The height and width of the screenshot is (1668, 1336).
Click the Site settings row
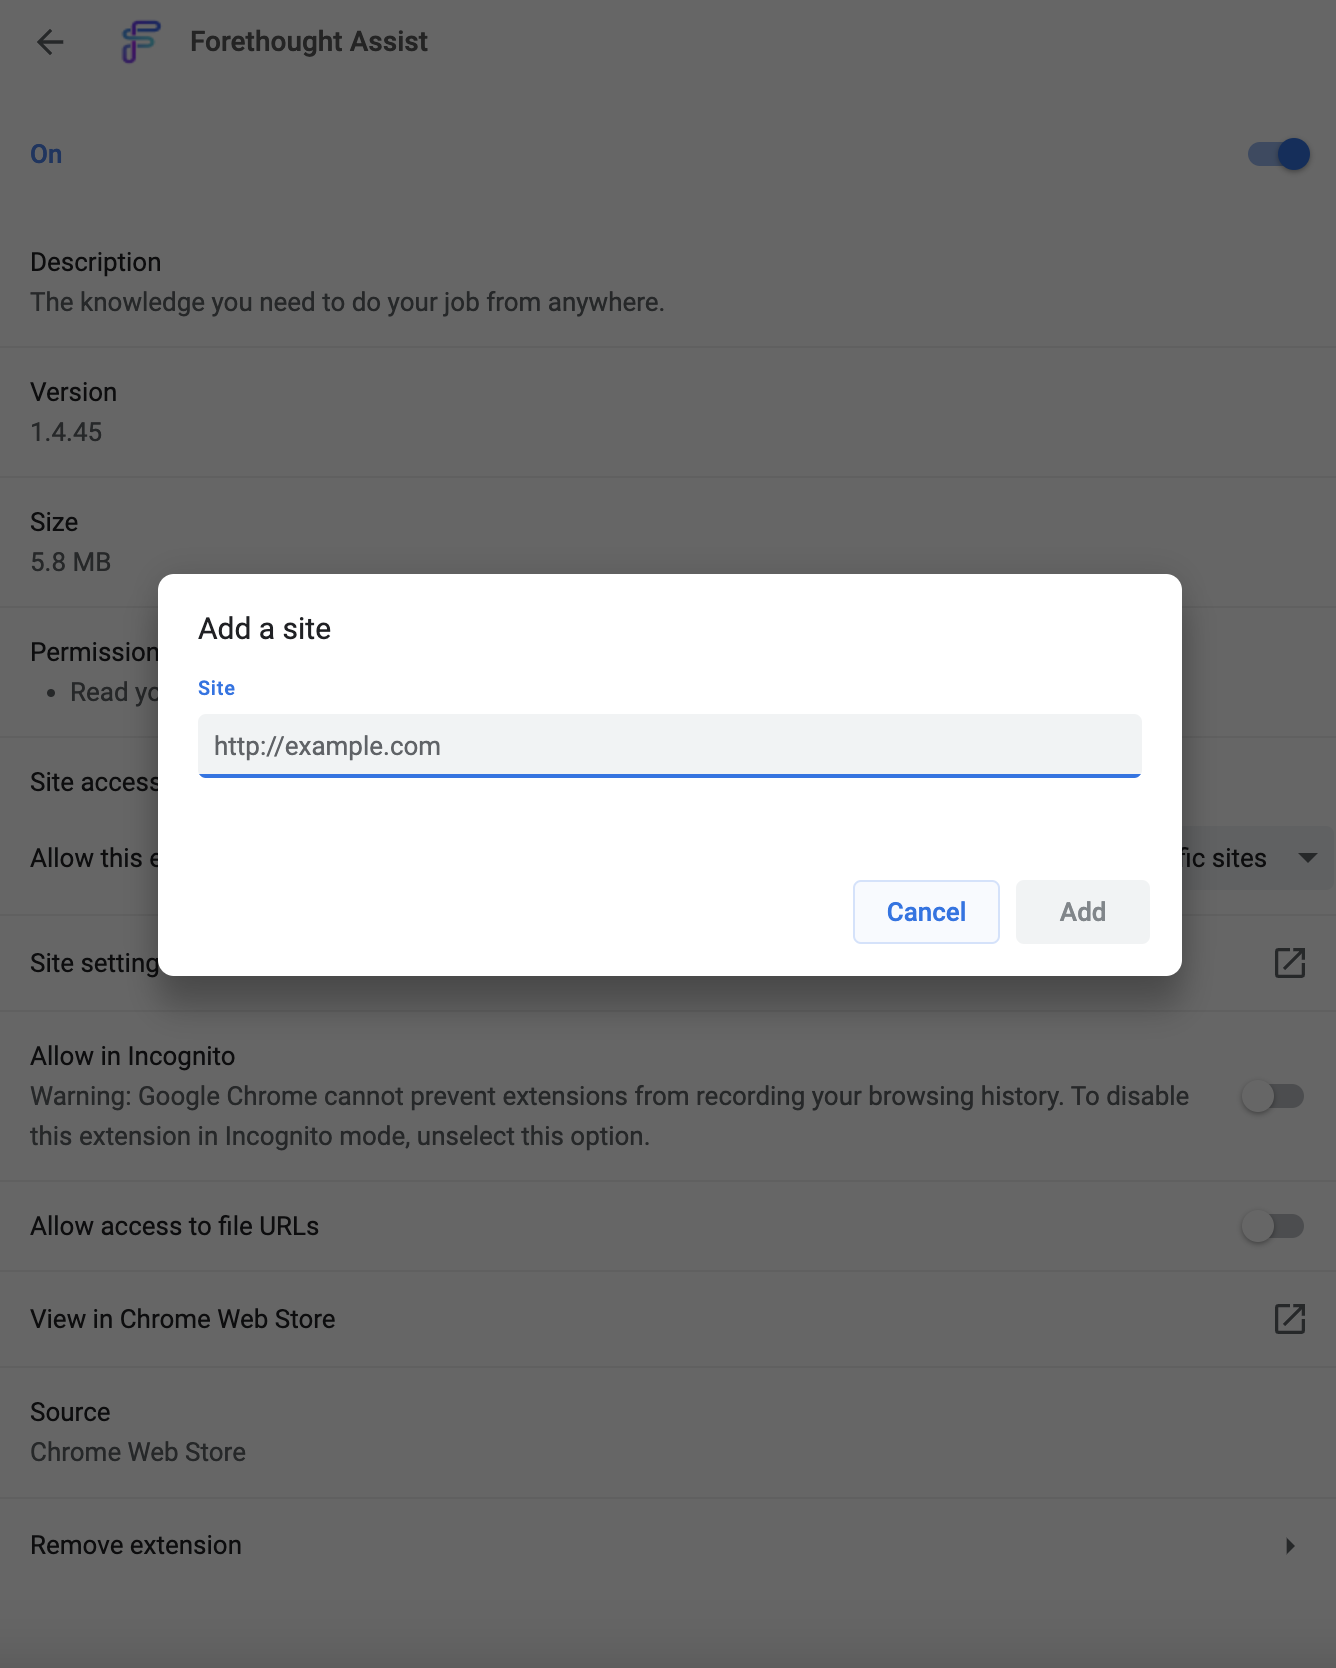668,963
